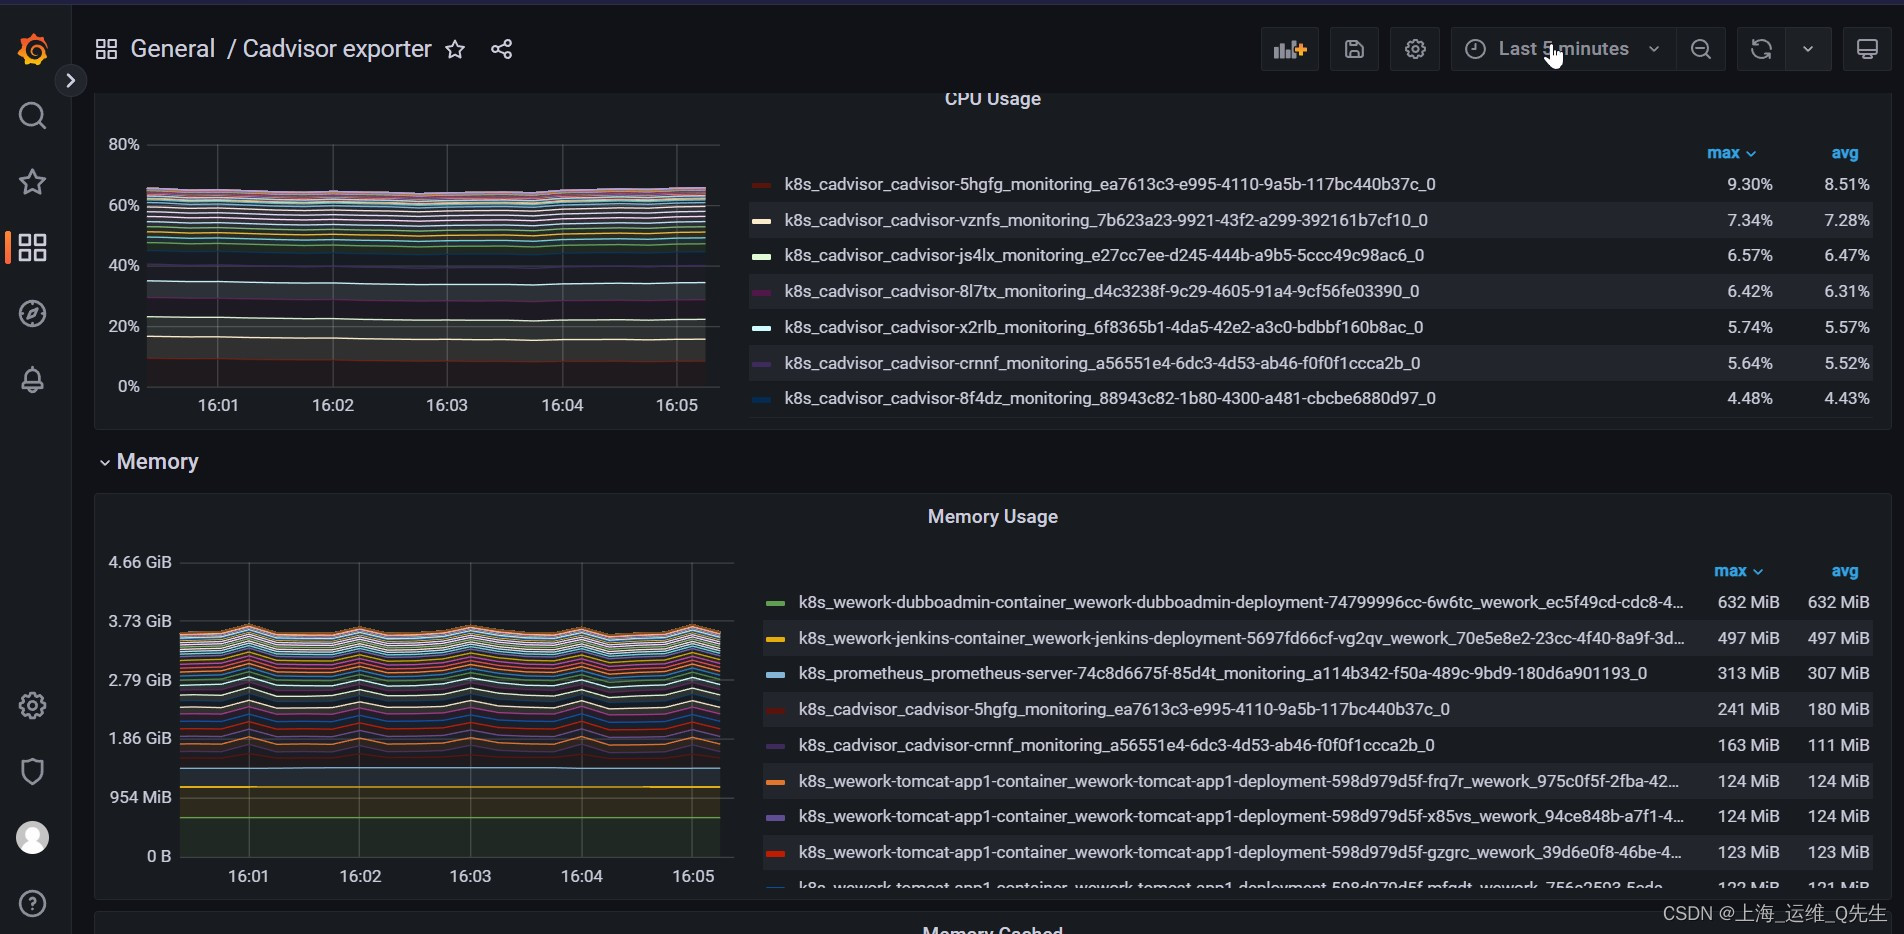Toggle cadvisor-vznfs series in CPU legend
The height and width of the screenshot is (934, 1904).
pyautogui.click(x=1106, y=221)
